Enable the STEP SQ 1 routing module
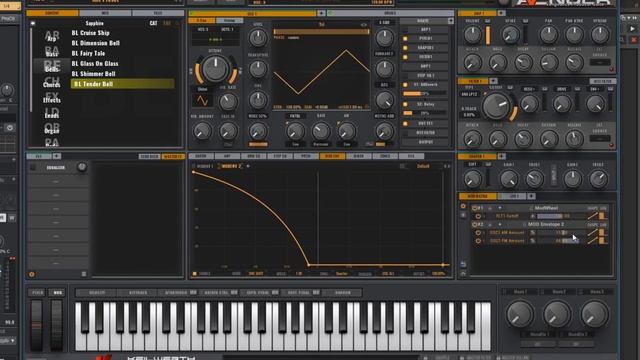The width and height of the screenshot is (640, 360). [405, 76]
